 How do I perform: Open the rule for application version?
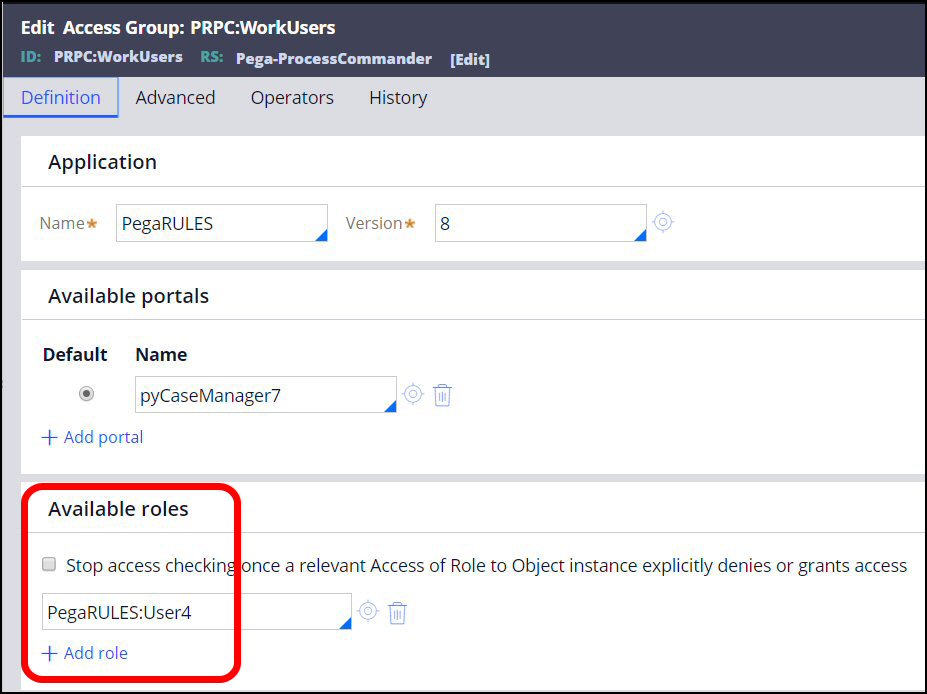[x=663, y=222]
